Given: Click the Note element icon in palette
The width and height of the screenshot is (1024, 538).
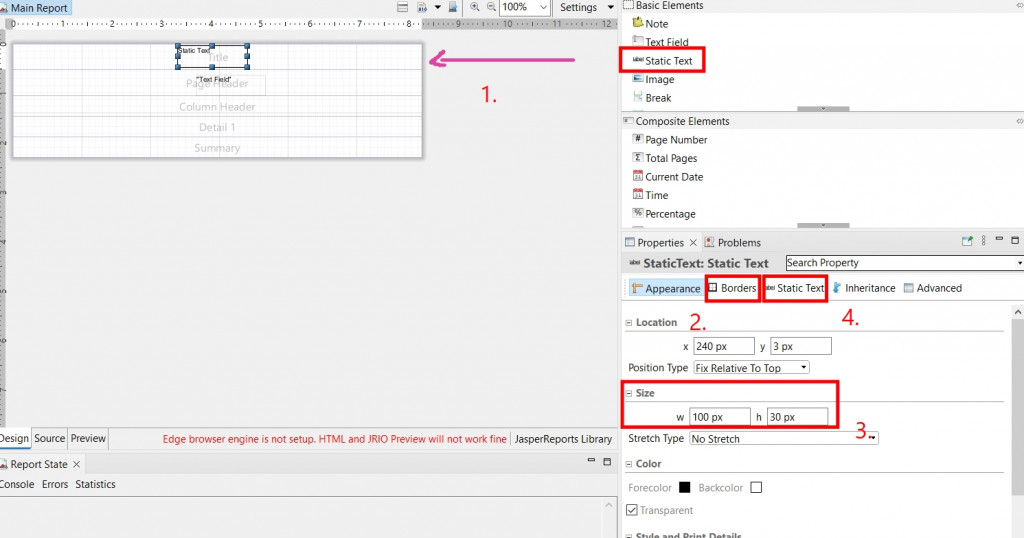Looking at the screenshot, I should point(638,23).
